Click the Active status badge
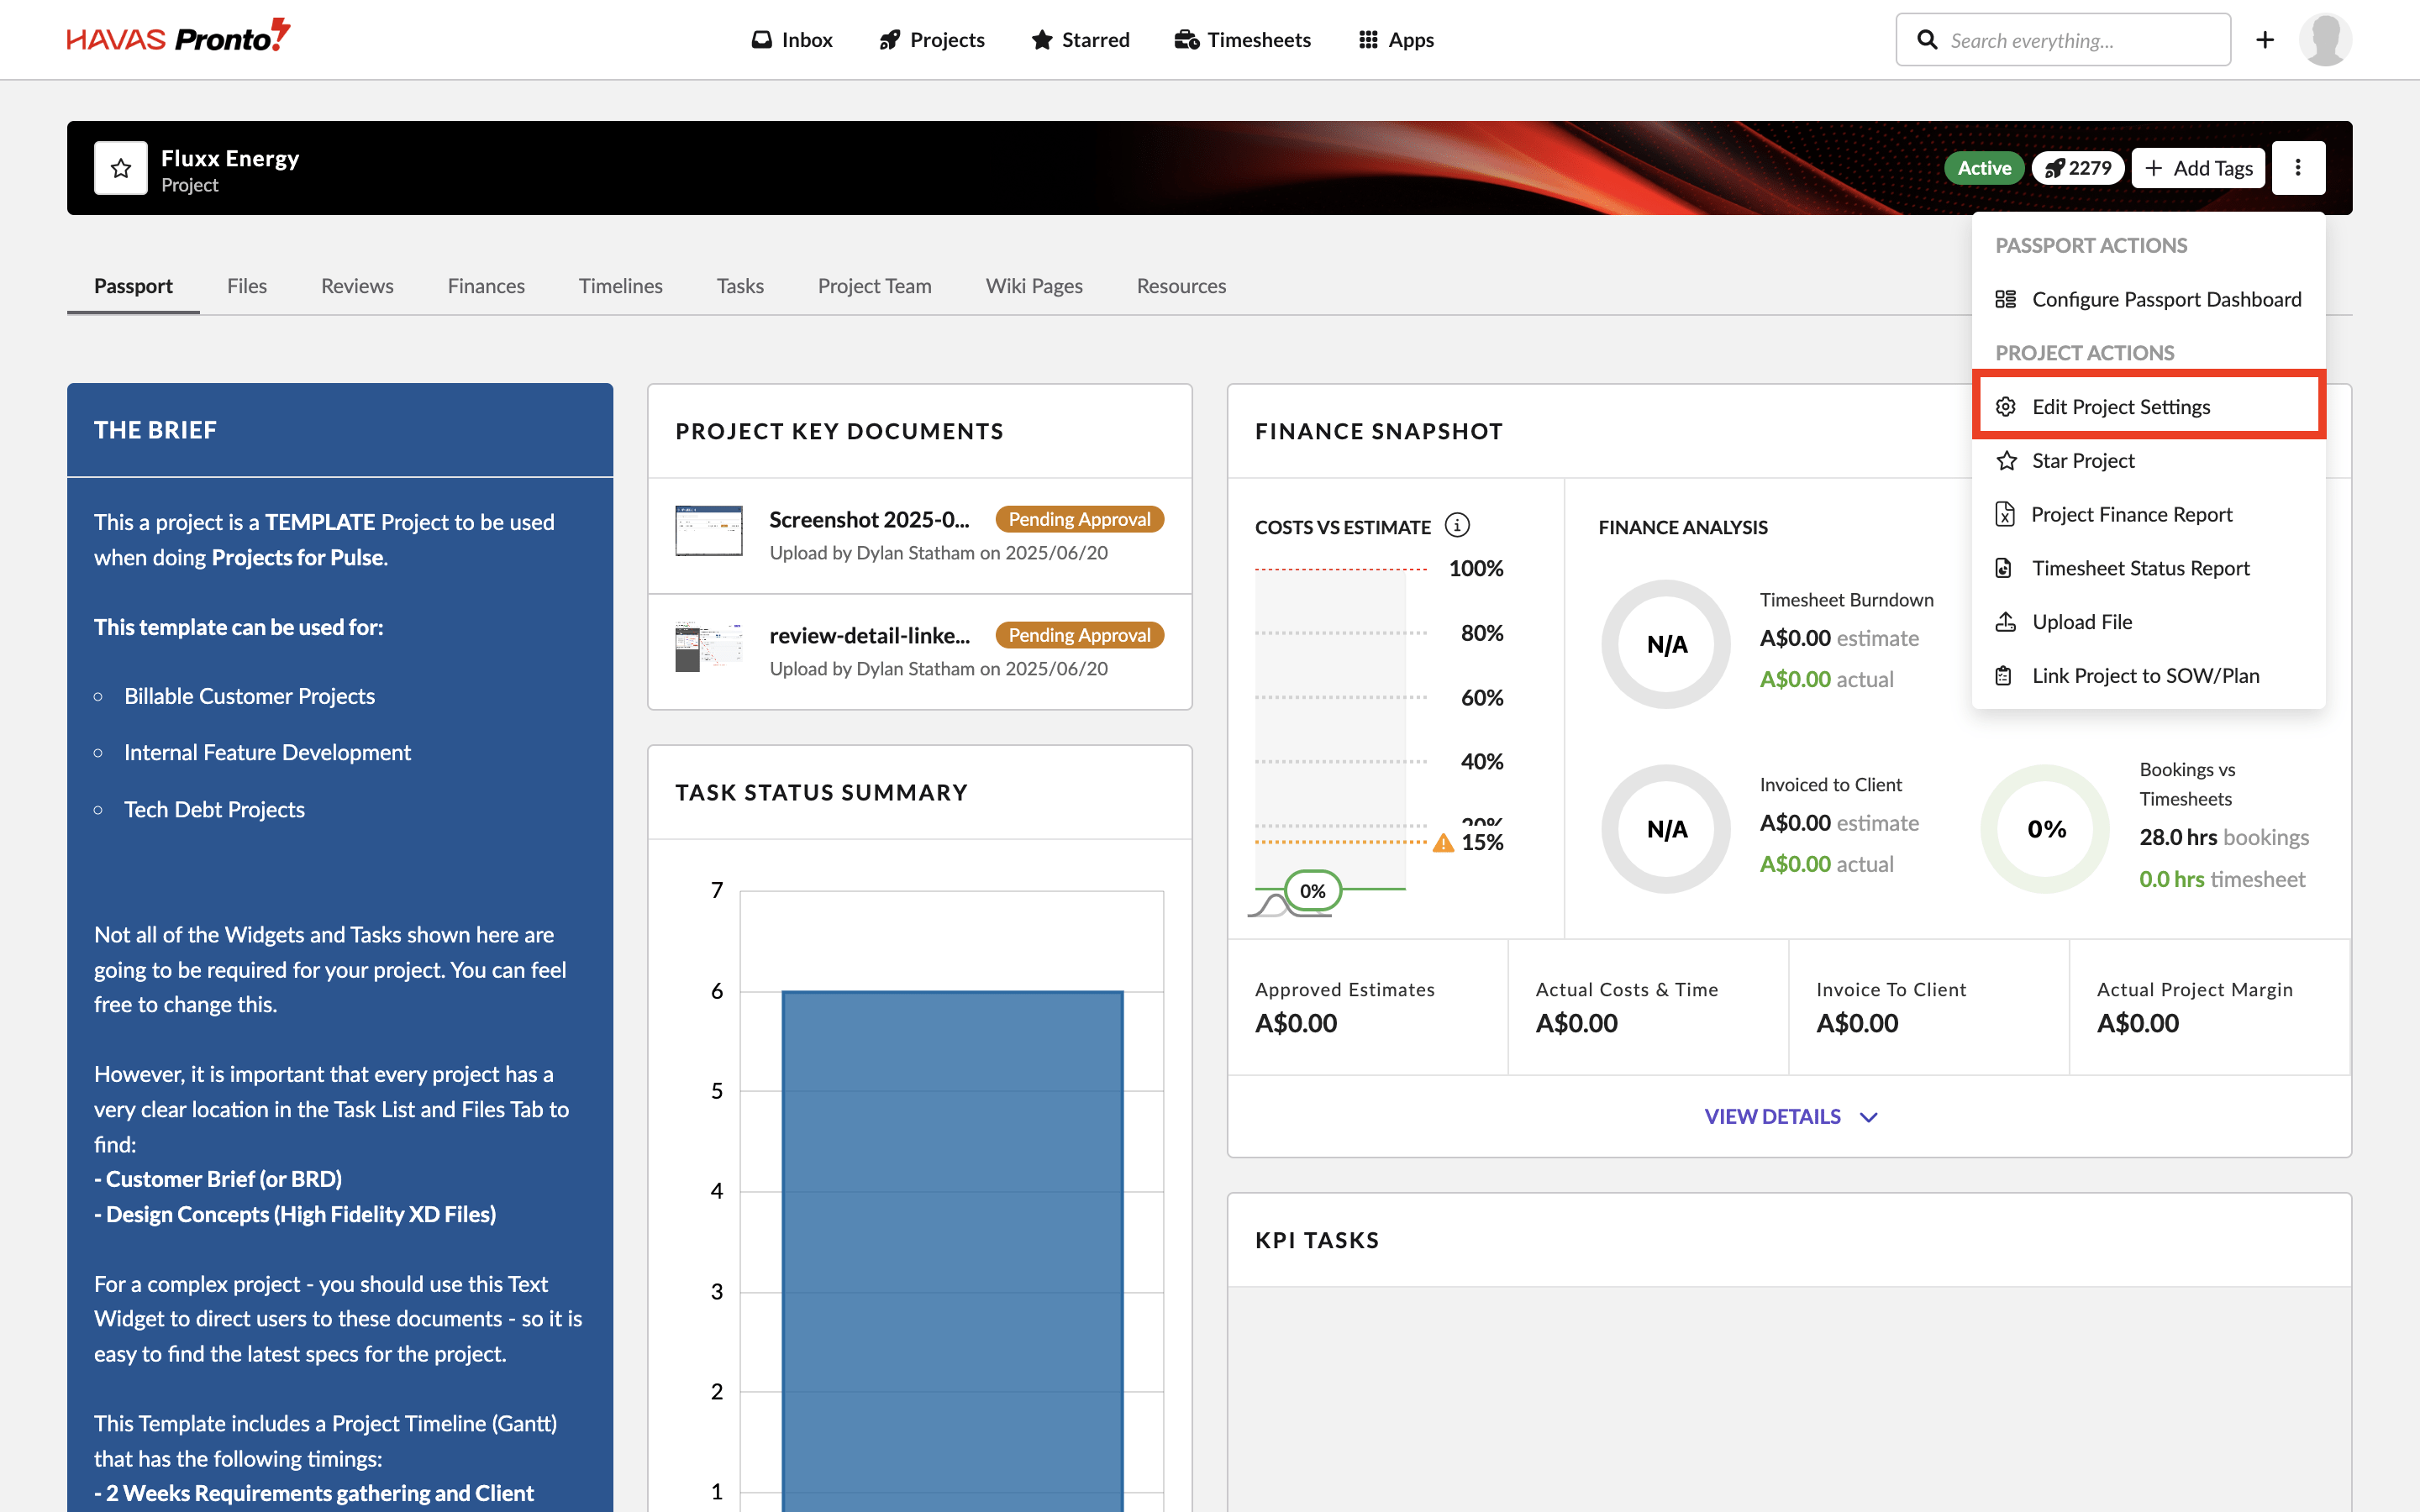Image resolution: width=2420 pixels, height=1512 pixels. pos(1984,168)
